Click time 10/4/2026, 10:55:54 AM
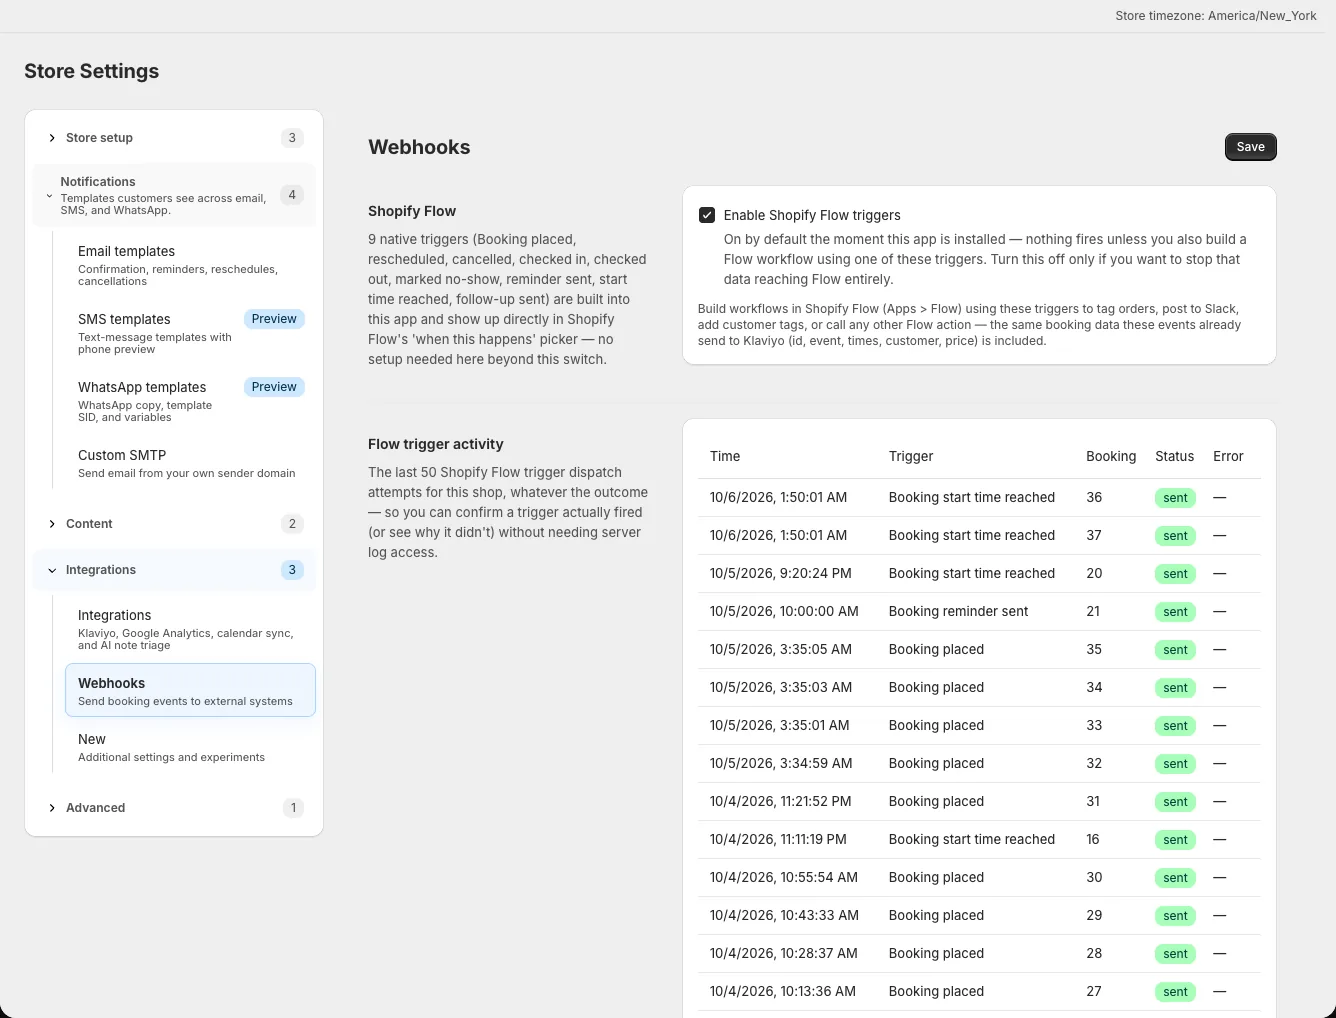This screenshot has width=1336, height=1018. point(784,877)
